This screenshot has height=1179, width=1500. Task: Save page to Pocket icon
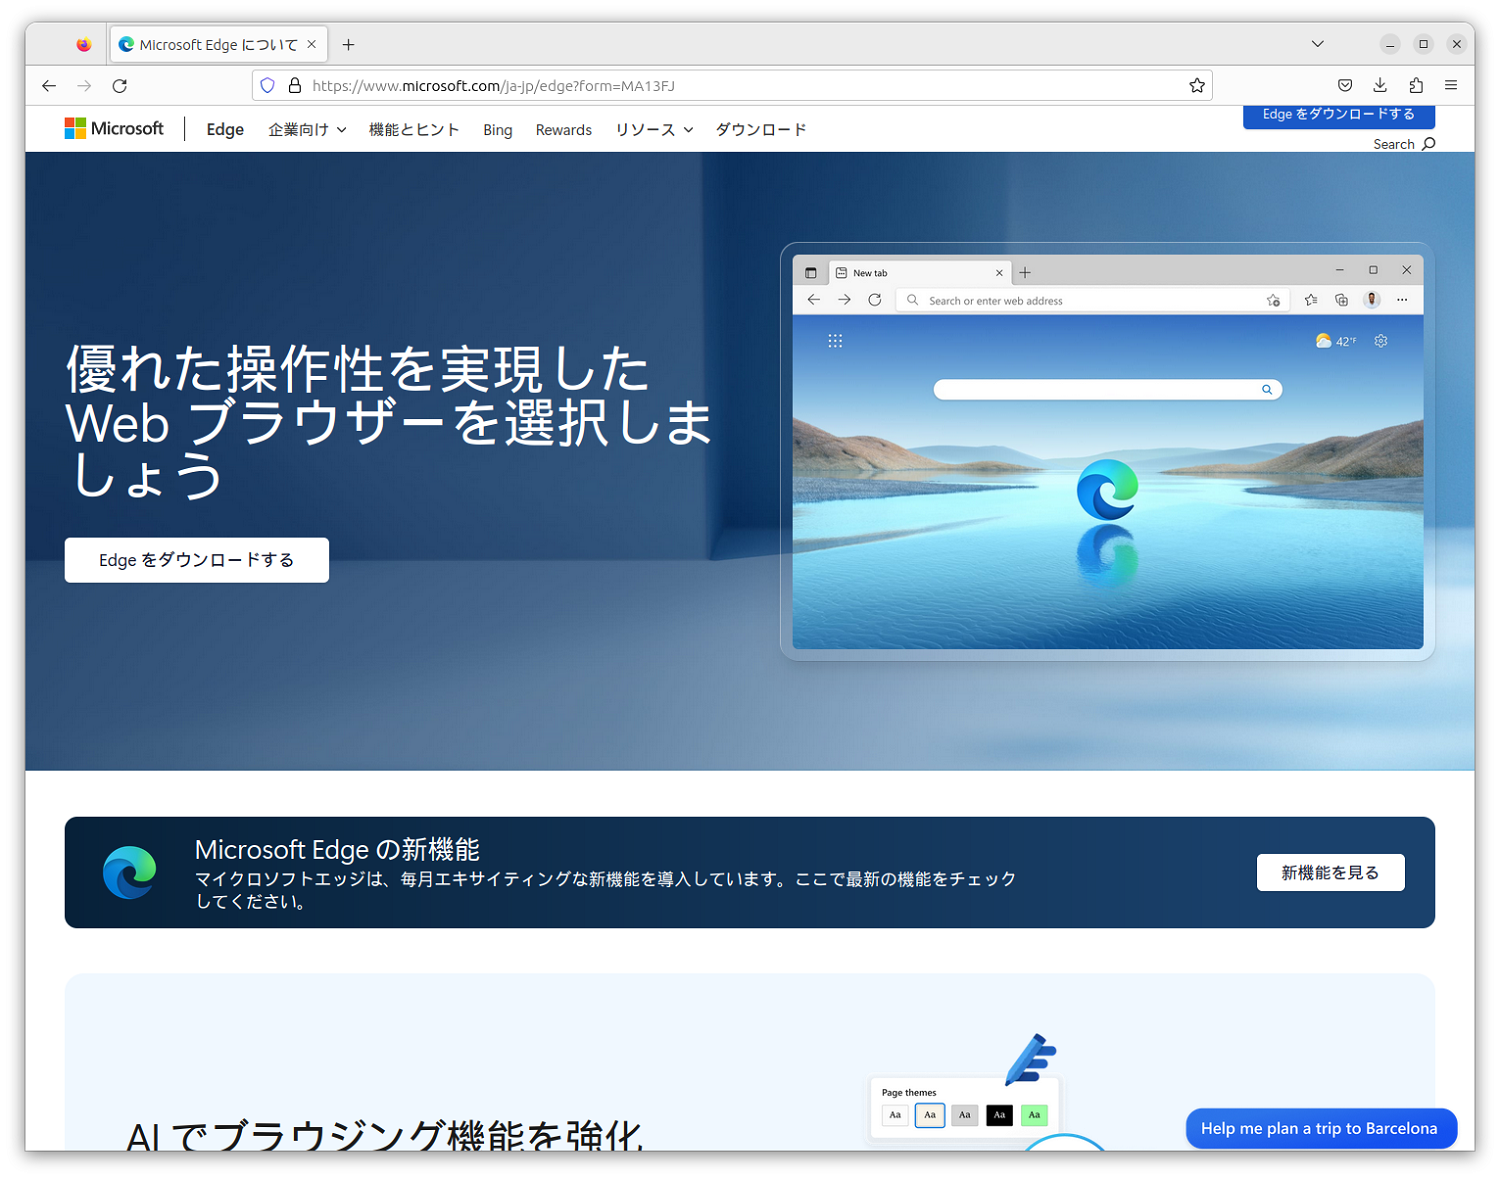1345,86
